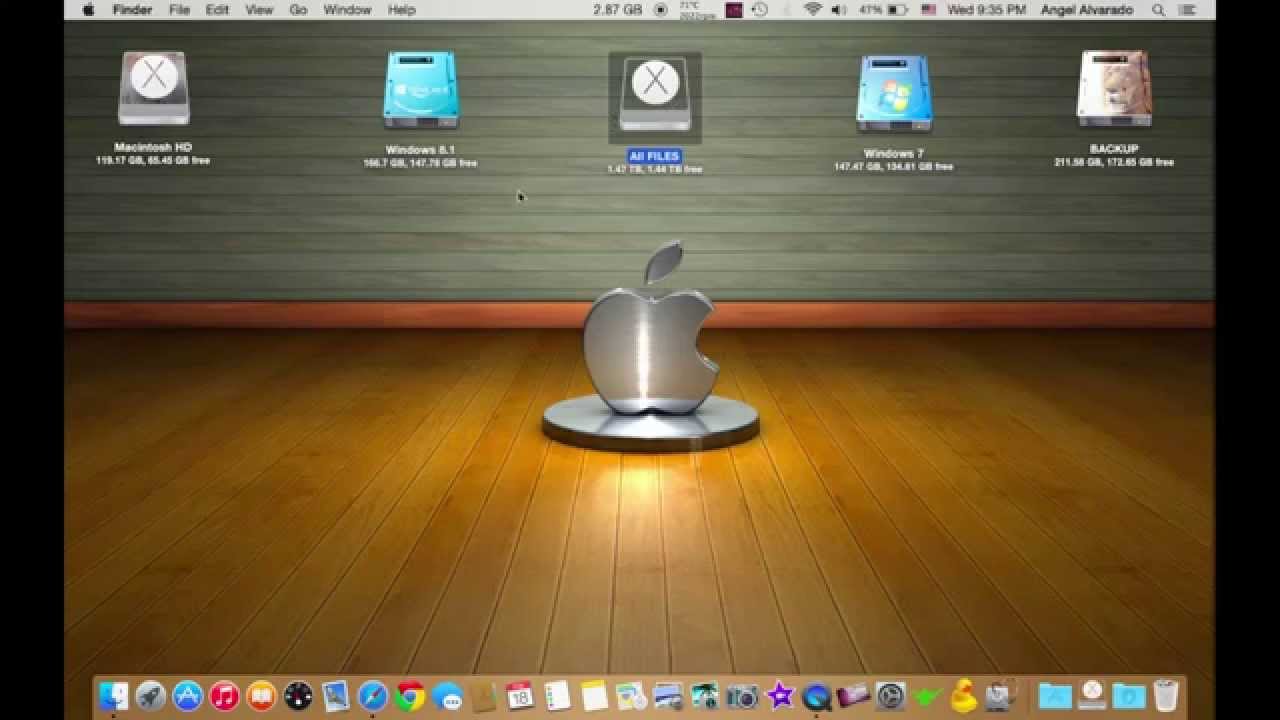
Task: Open Finder from the dock
Action: [114, 696]
